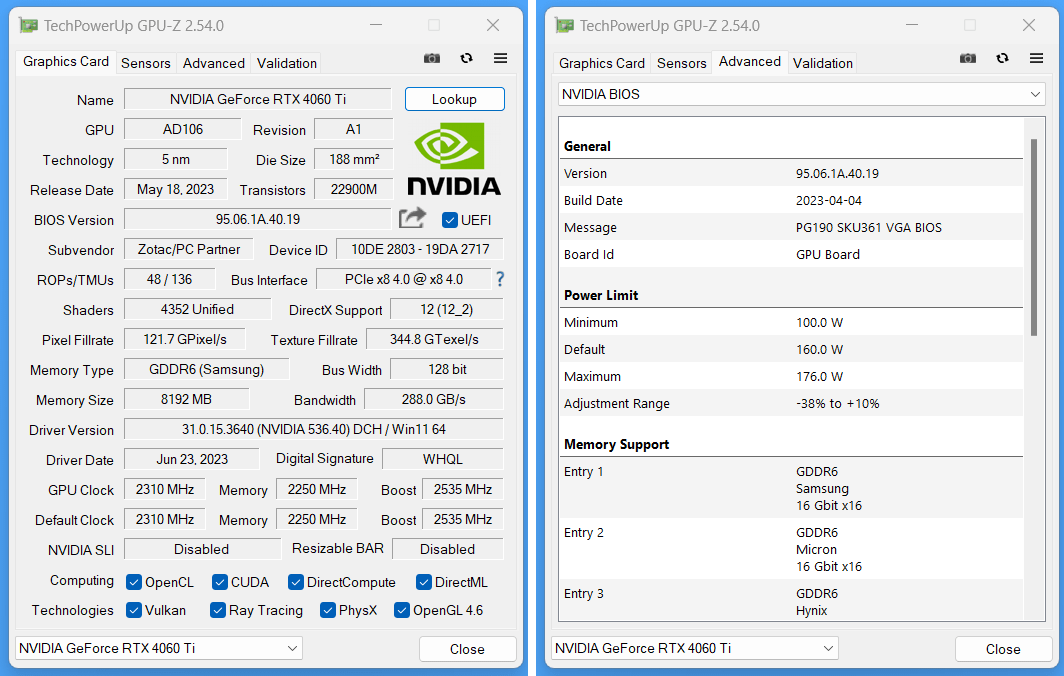Click the vertical scrollbar in Advanced panel

pyautogui.click(x=1033, y=238)
